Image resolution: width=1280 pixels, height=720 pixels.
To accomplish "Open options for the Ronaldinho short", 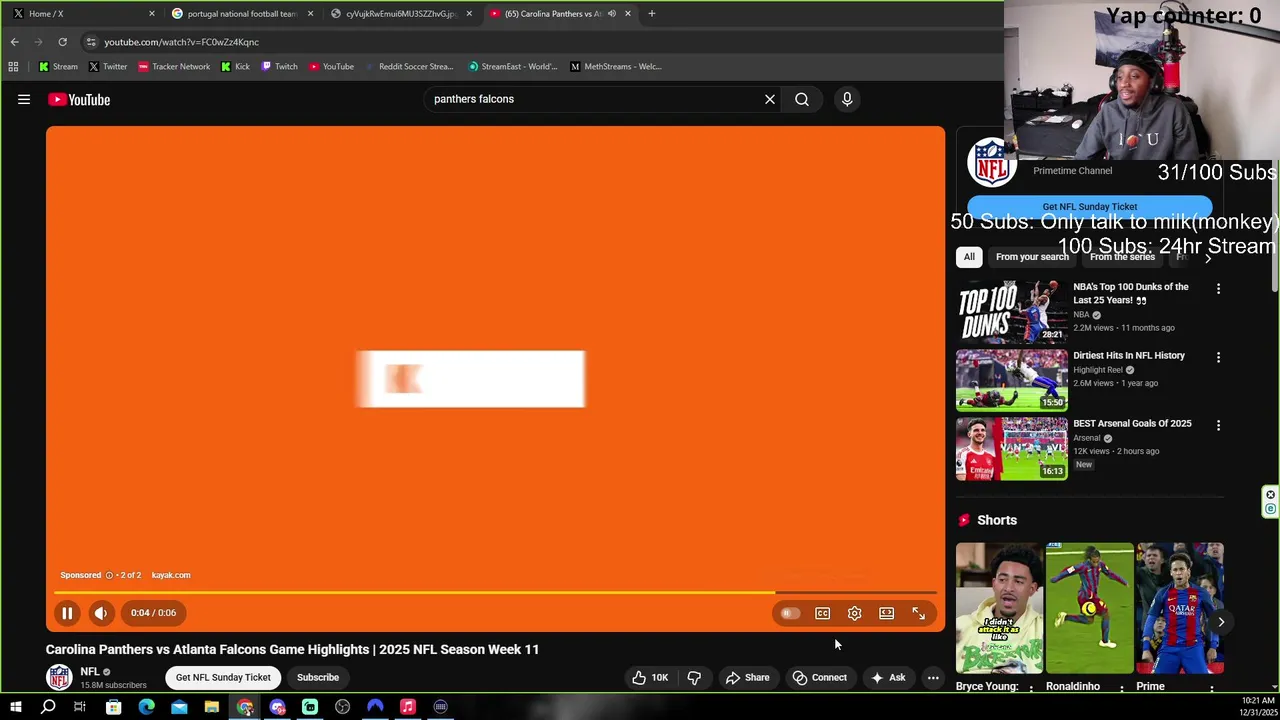I will (1121, 688).
